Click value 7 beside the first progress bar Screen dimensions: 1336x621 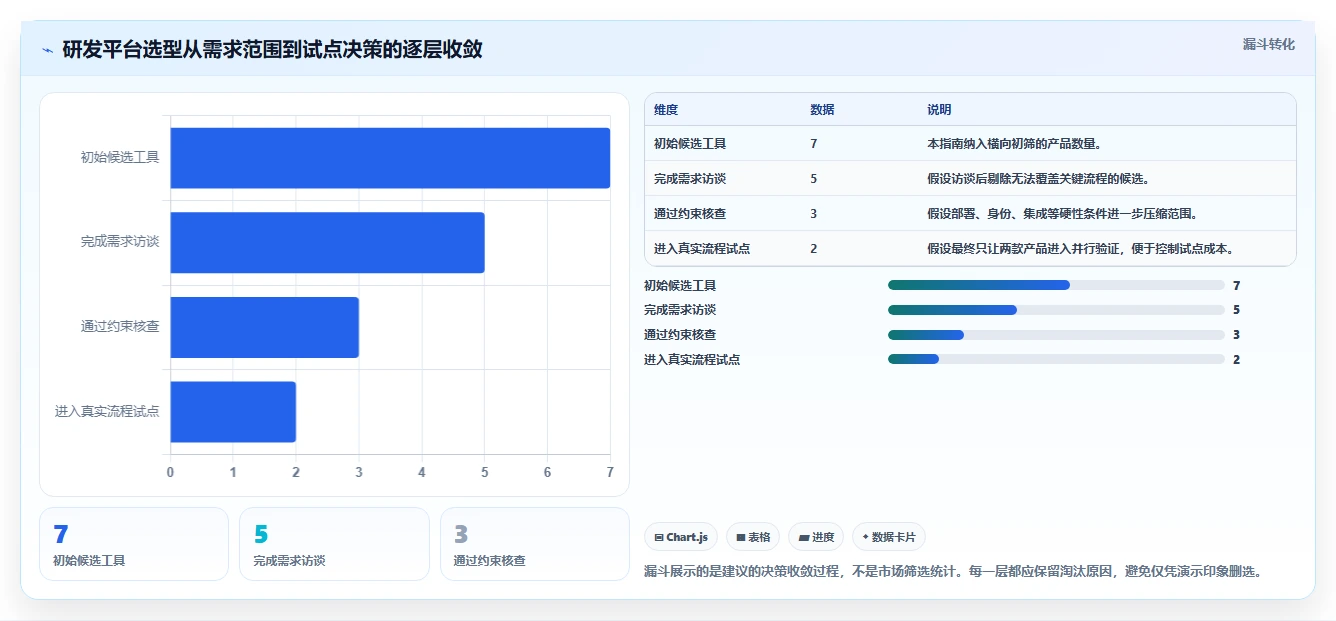(x=1237, y=285)
